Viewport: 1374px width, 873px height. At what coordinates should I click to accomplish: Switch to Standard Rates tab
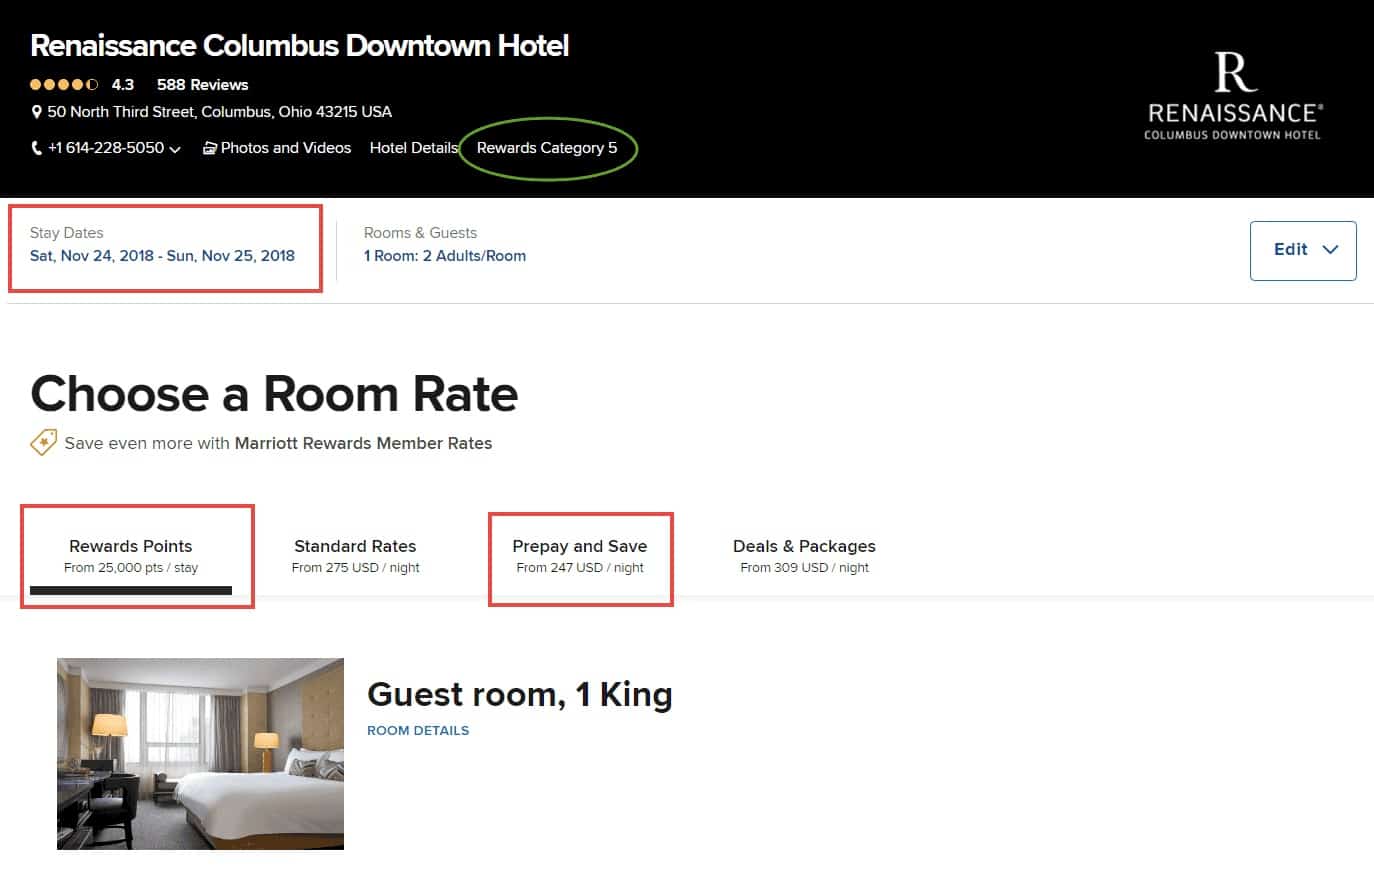click(x=355, y=555)
